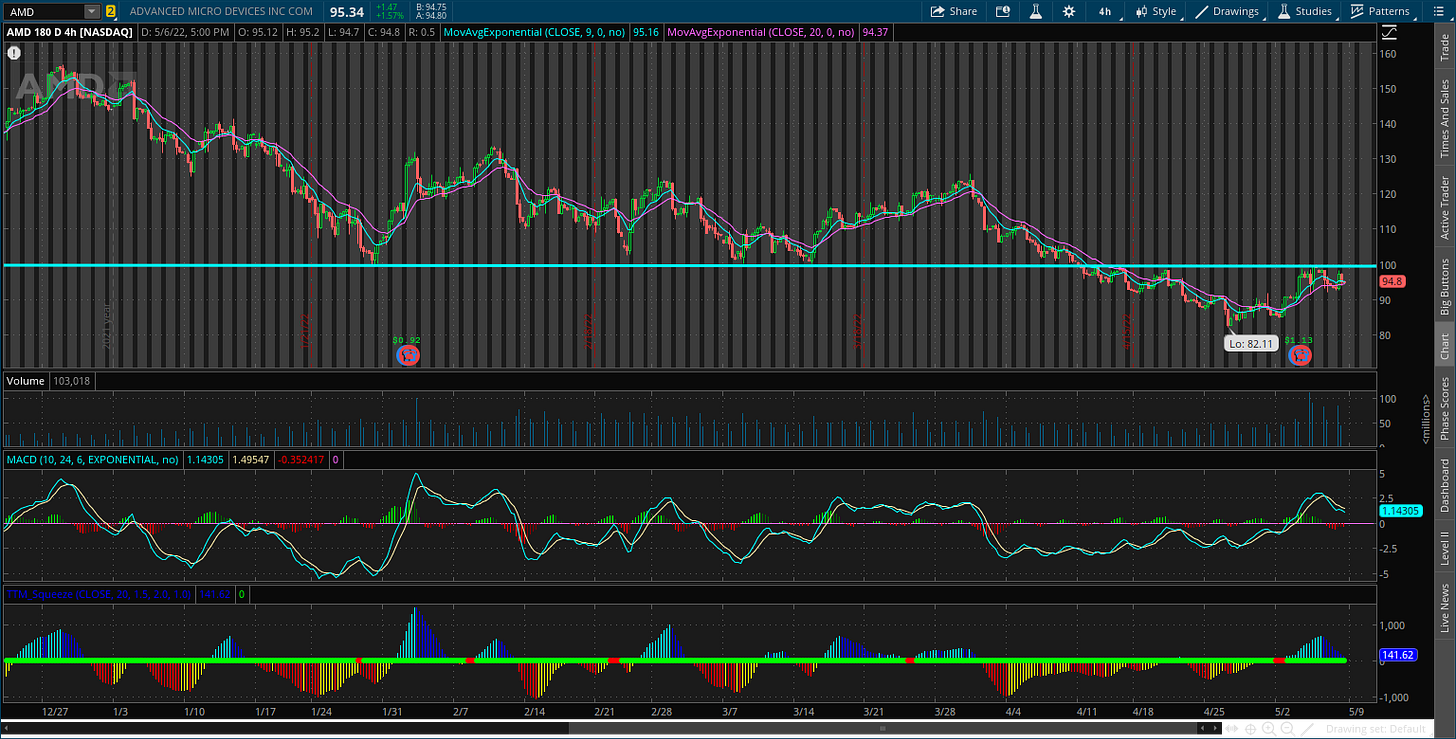Click the 94.37 EMA value readout

pyautogui.click(x=875, y=32)
